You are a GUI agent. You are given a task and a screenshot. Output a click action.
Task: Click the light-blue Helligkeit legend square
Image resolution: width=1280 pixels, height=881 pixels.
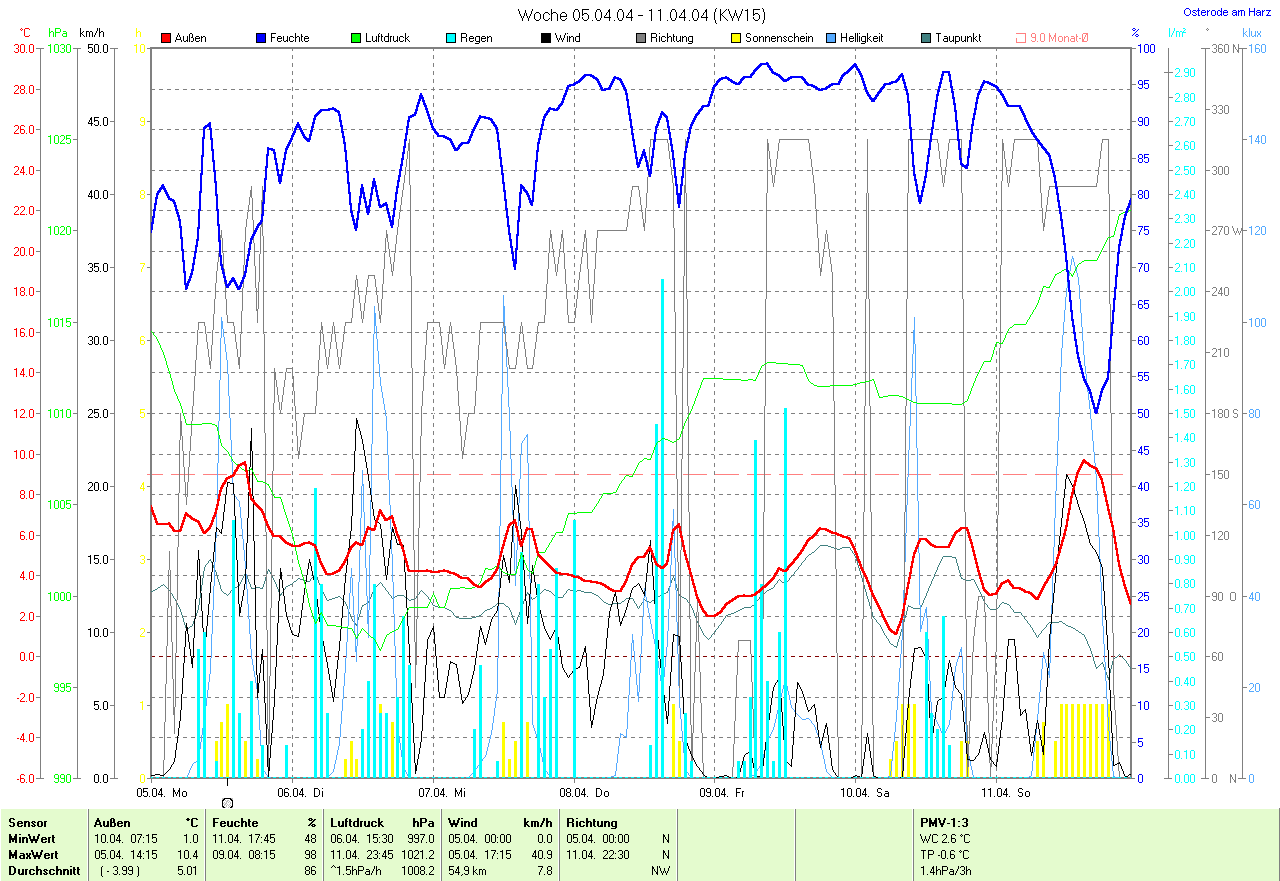pyautogui.click(x=831, y=38)
